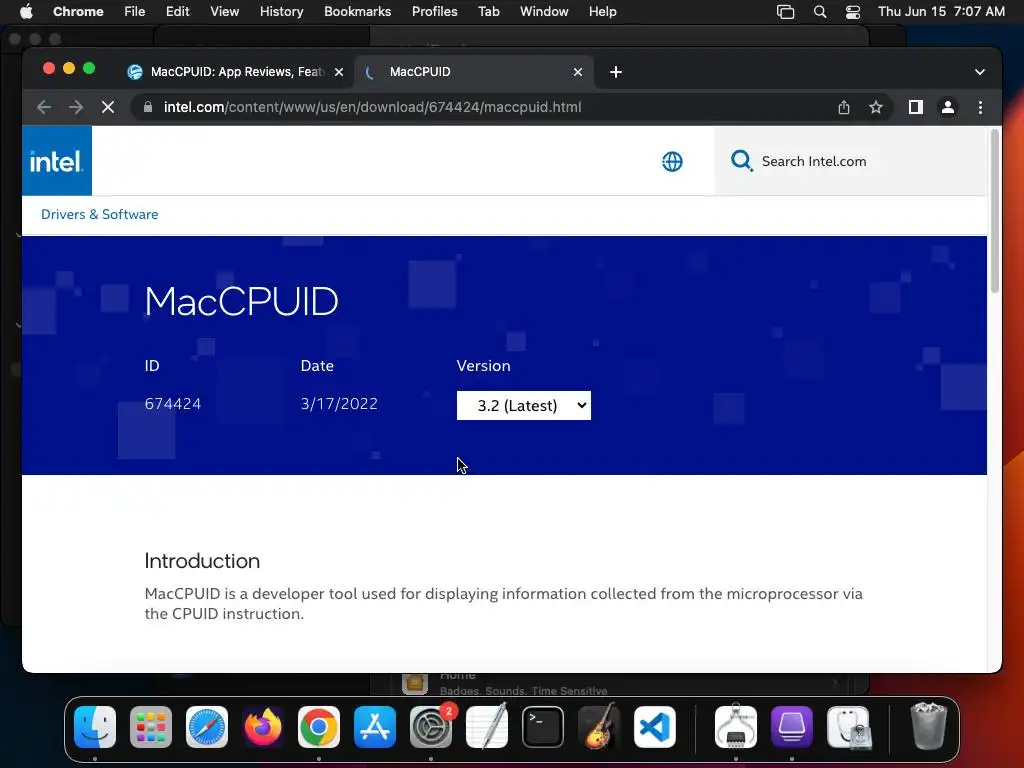
Task: Go forward in browser history
Action: tap(76, 107)
